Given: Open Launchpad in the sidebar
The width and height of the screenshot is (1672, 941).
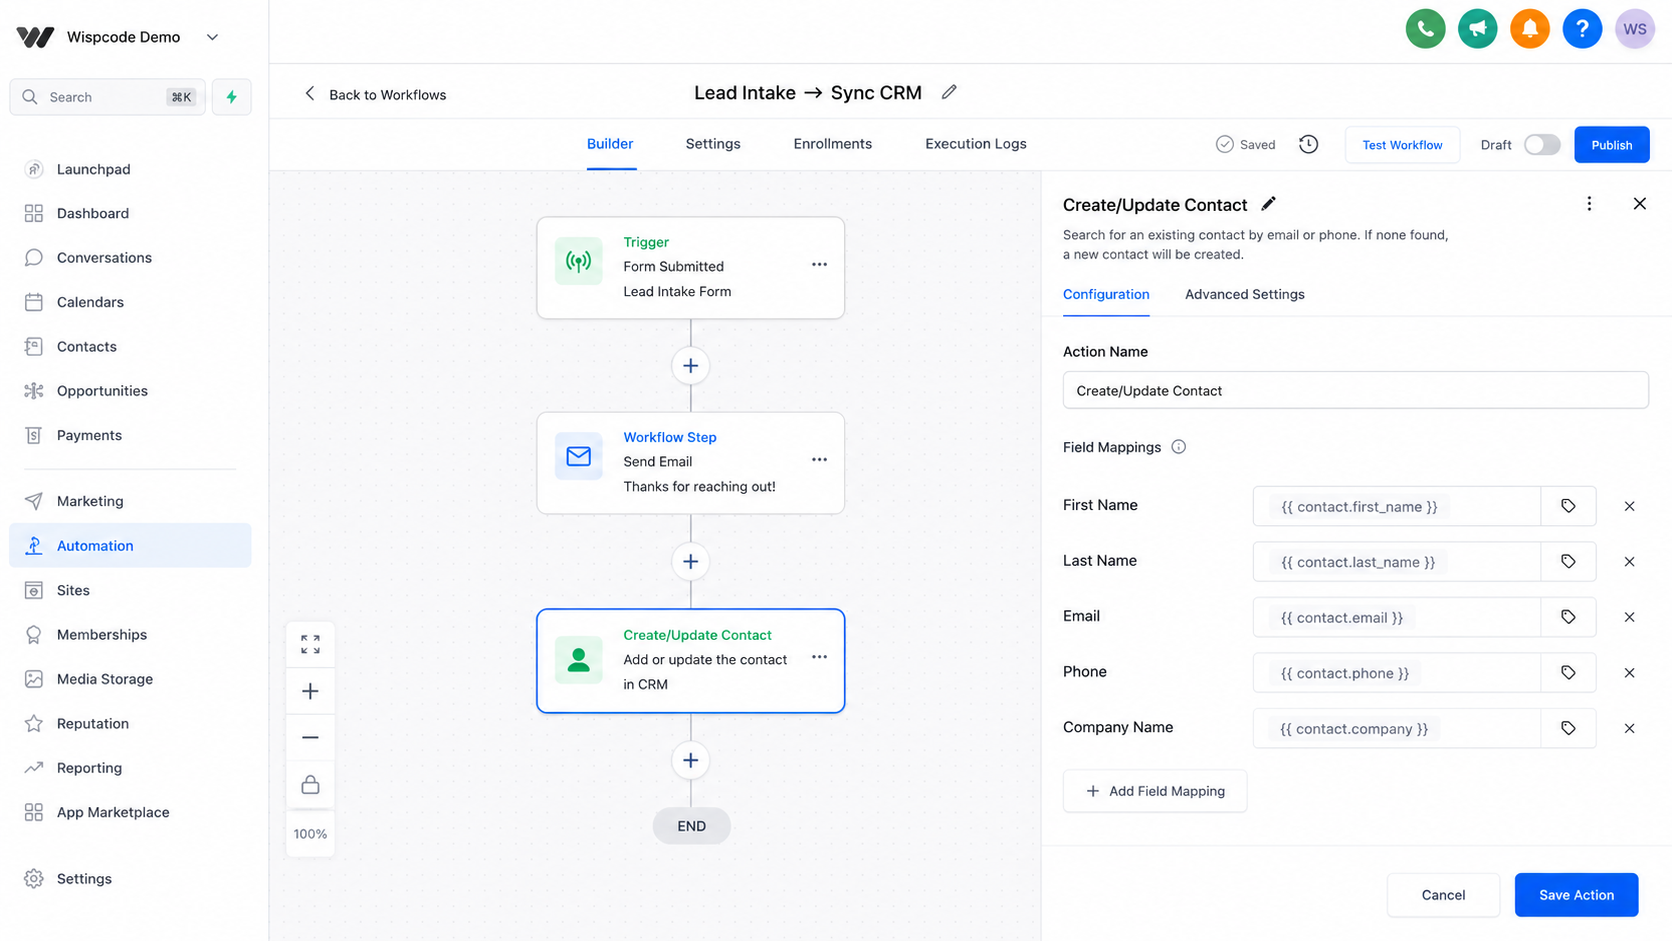Looking at the screenshot, I should 130,169.
